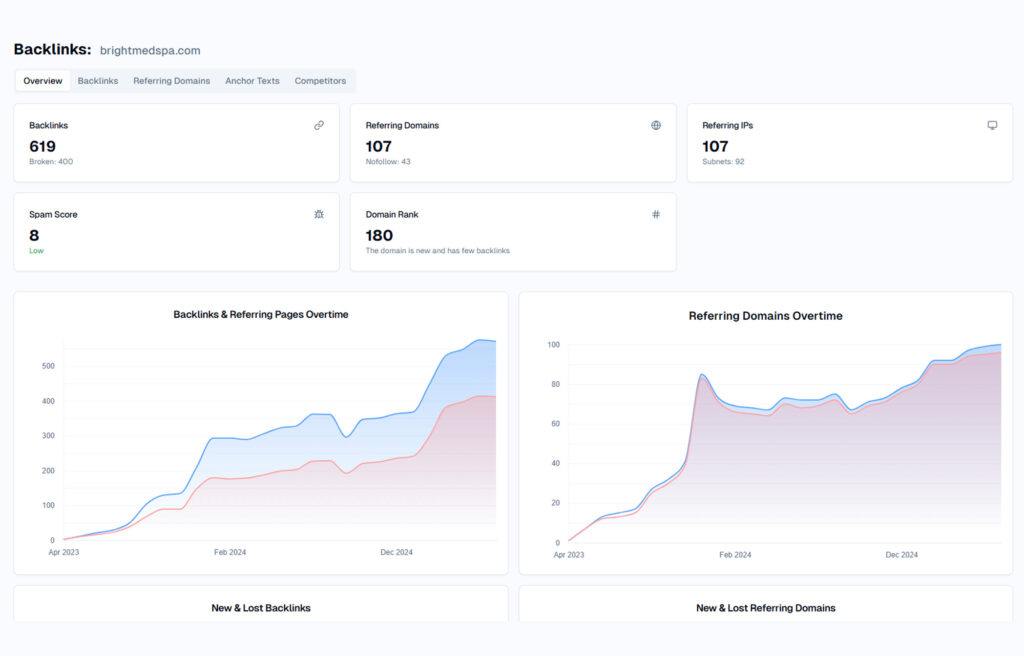This screenshot has width=1024, height=656.
Task: View the Competitors tab
Action: pyautogui.click(x=319, y=81)
